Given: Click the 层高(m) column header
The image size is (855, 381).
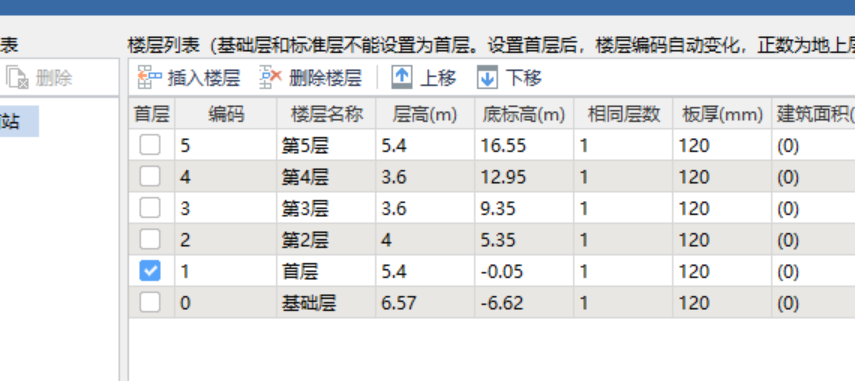Looking at the screenshot, I should click(x=425, y=114).
